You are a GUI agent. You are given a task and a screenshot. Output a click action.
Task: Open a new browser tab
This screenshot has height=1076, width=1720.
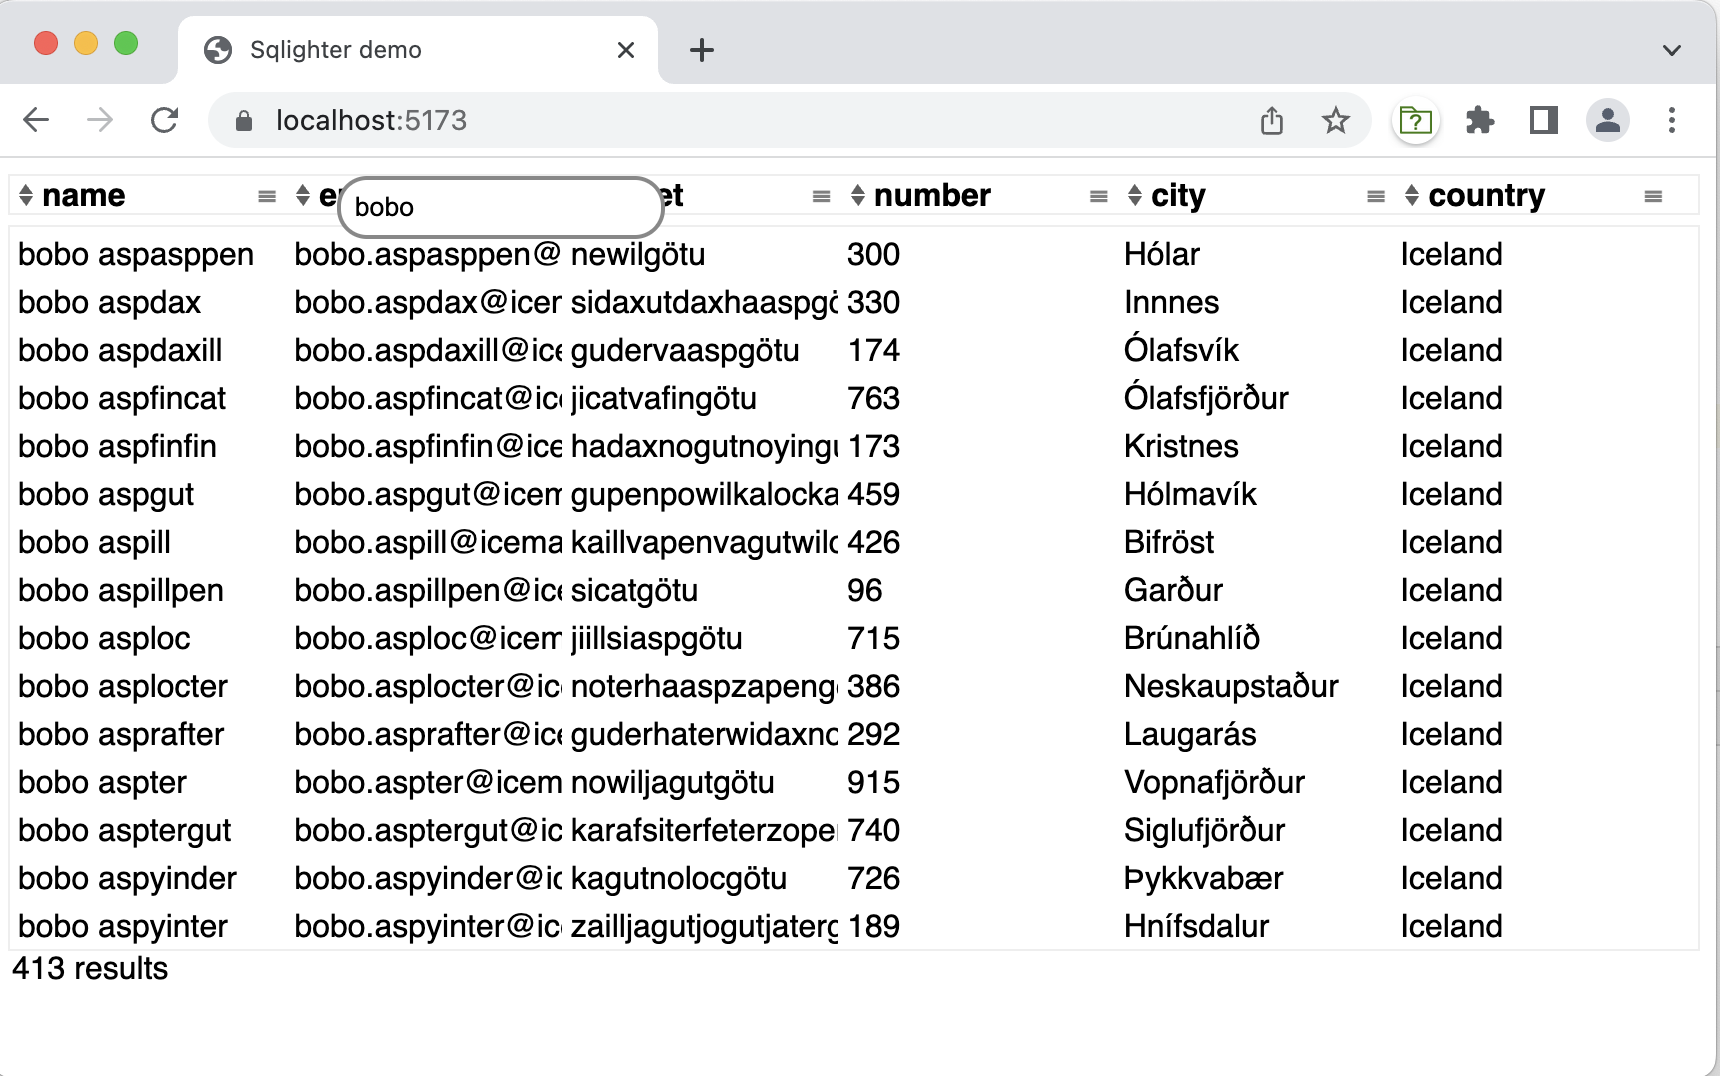coord(702,50)
